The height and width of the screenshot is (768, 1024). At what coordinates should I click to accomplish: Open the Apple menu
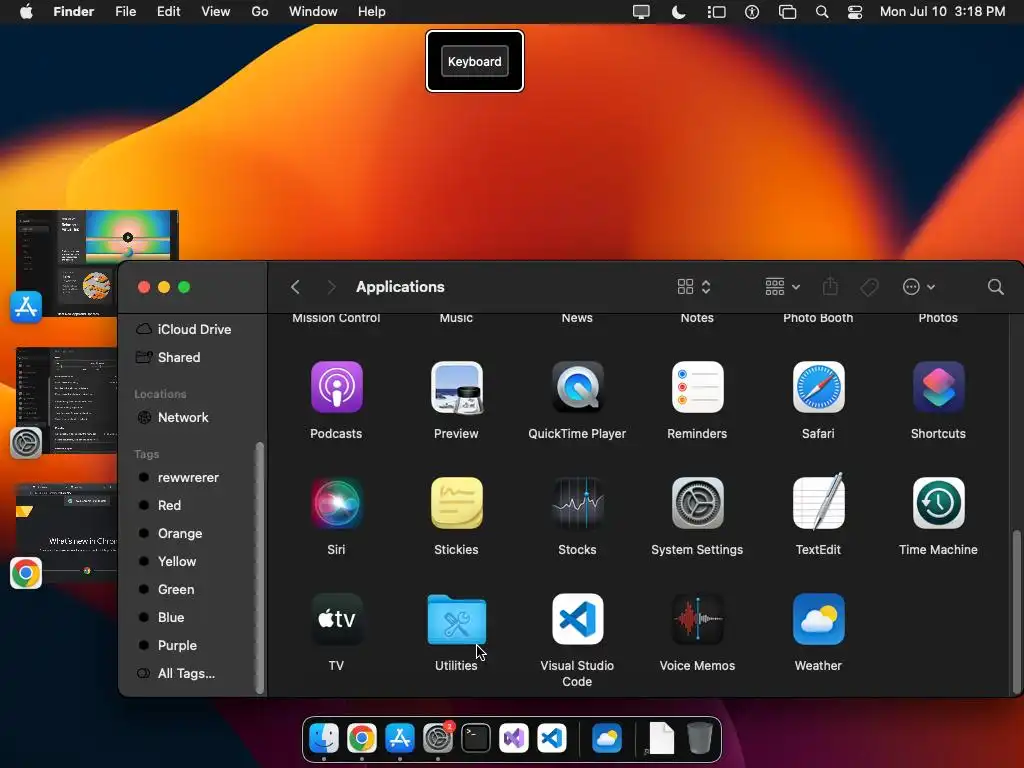[x=26, y=12]
